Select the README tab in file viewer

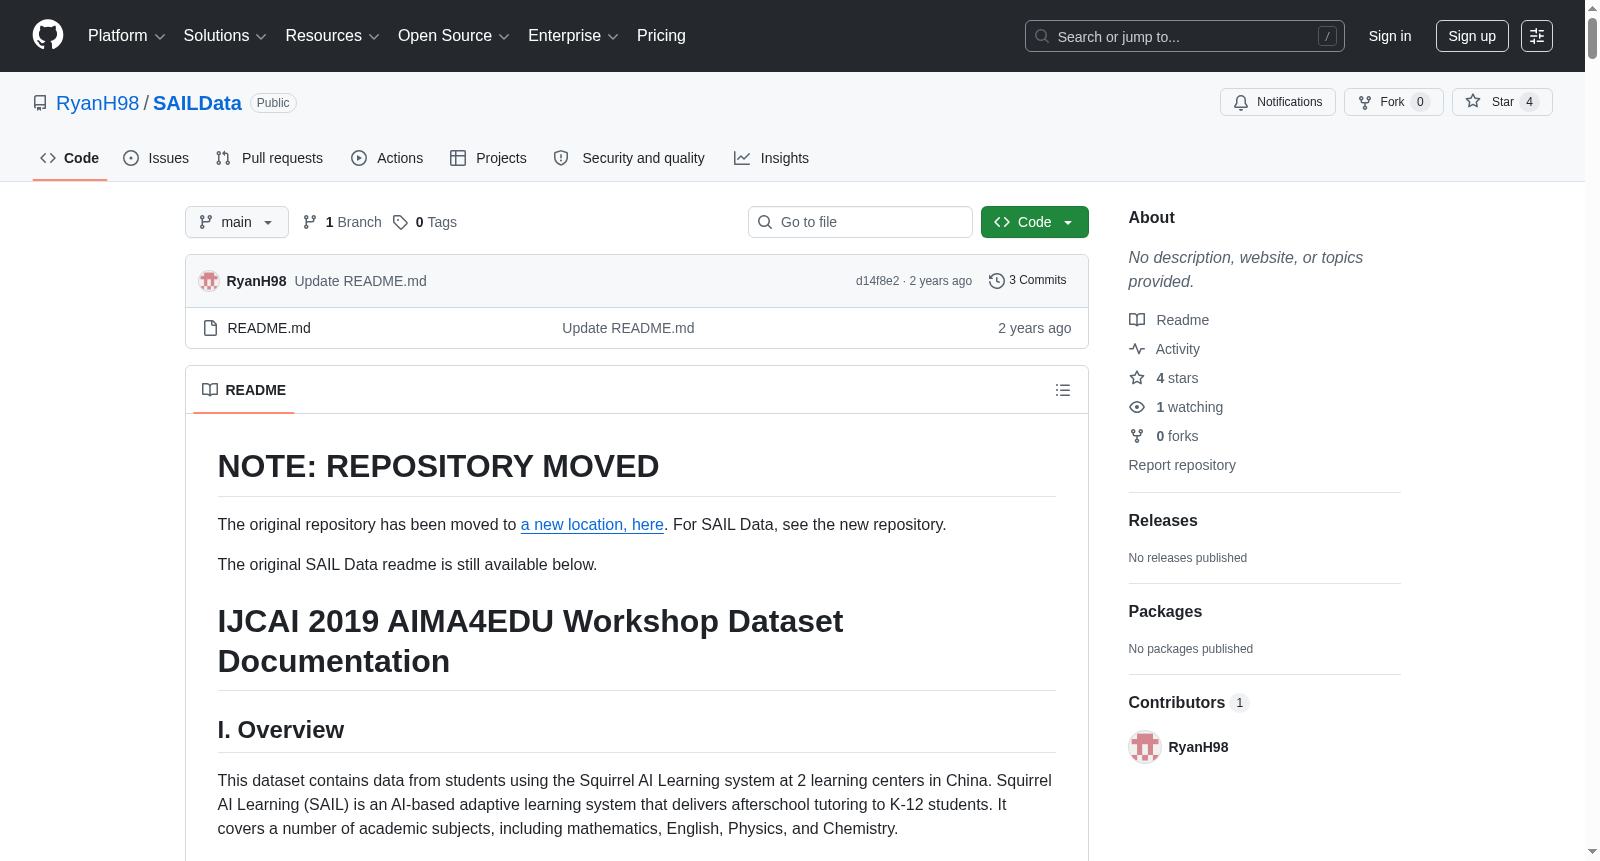[x=244, y=390]
